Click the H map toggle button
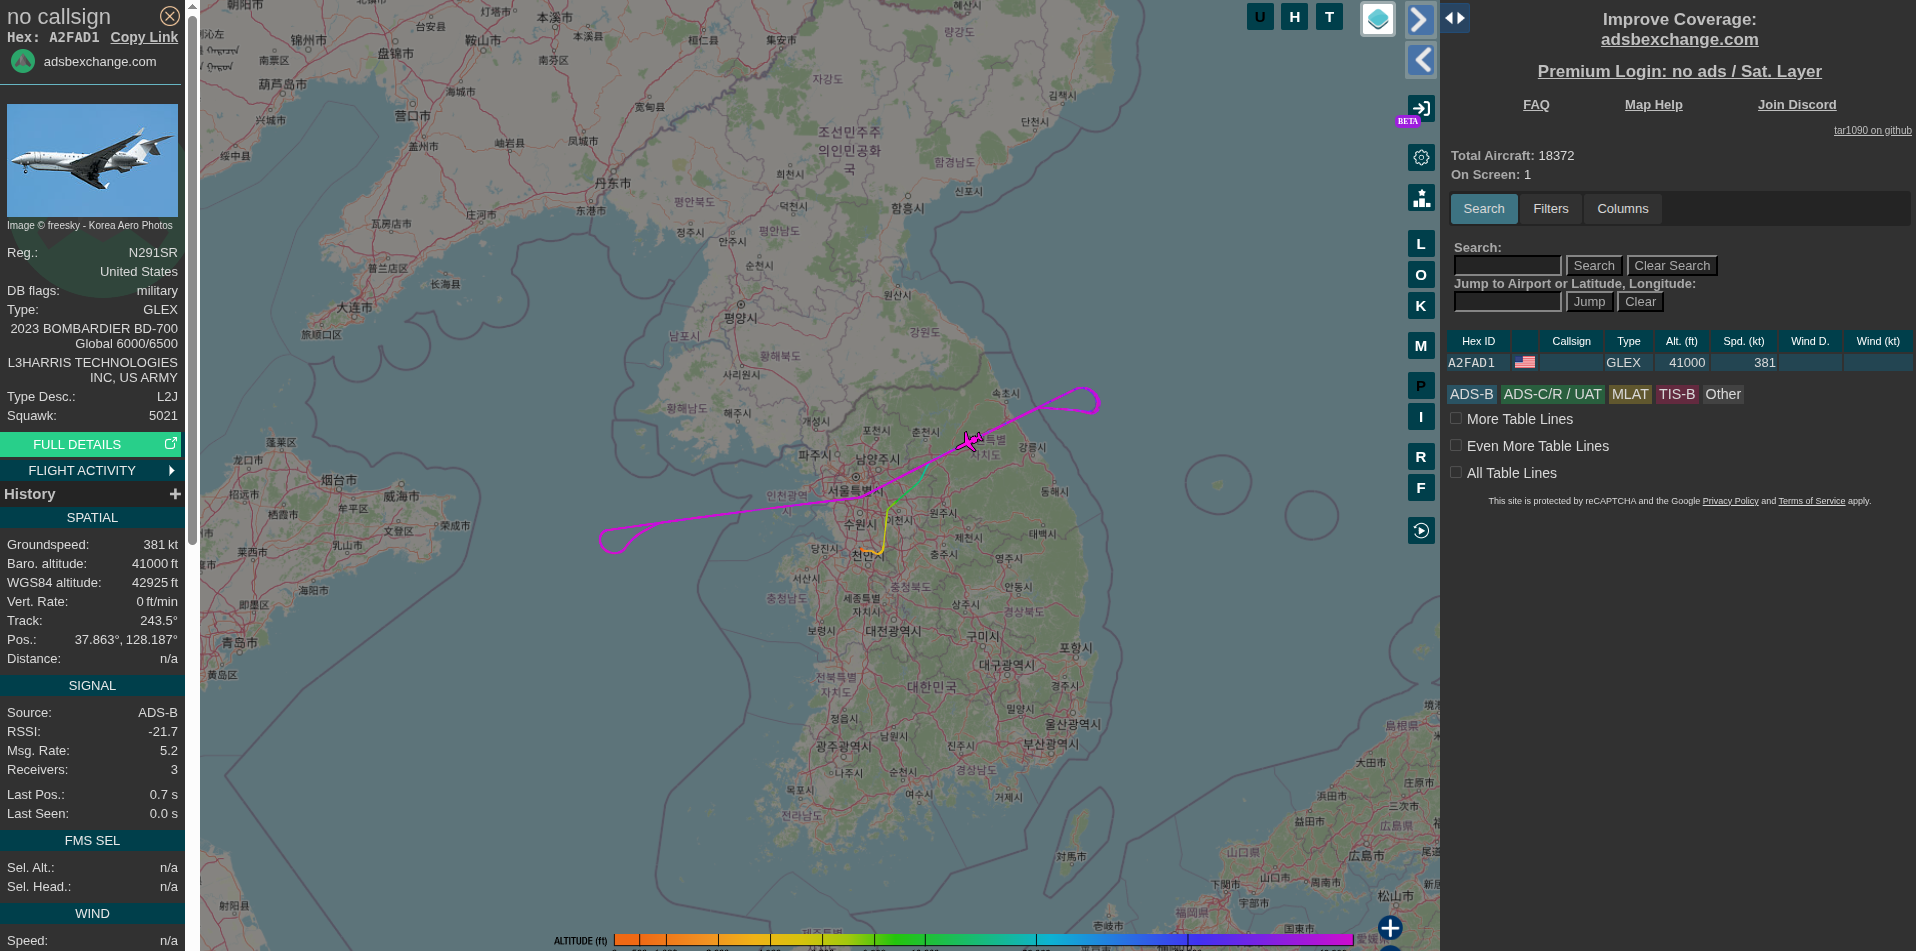This screenshot has width=1916, height=951. click(1295, 17)
